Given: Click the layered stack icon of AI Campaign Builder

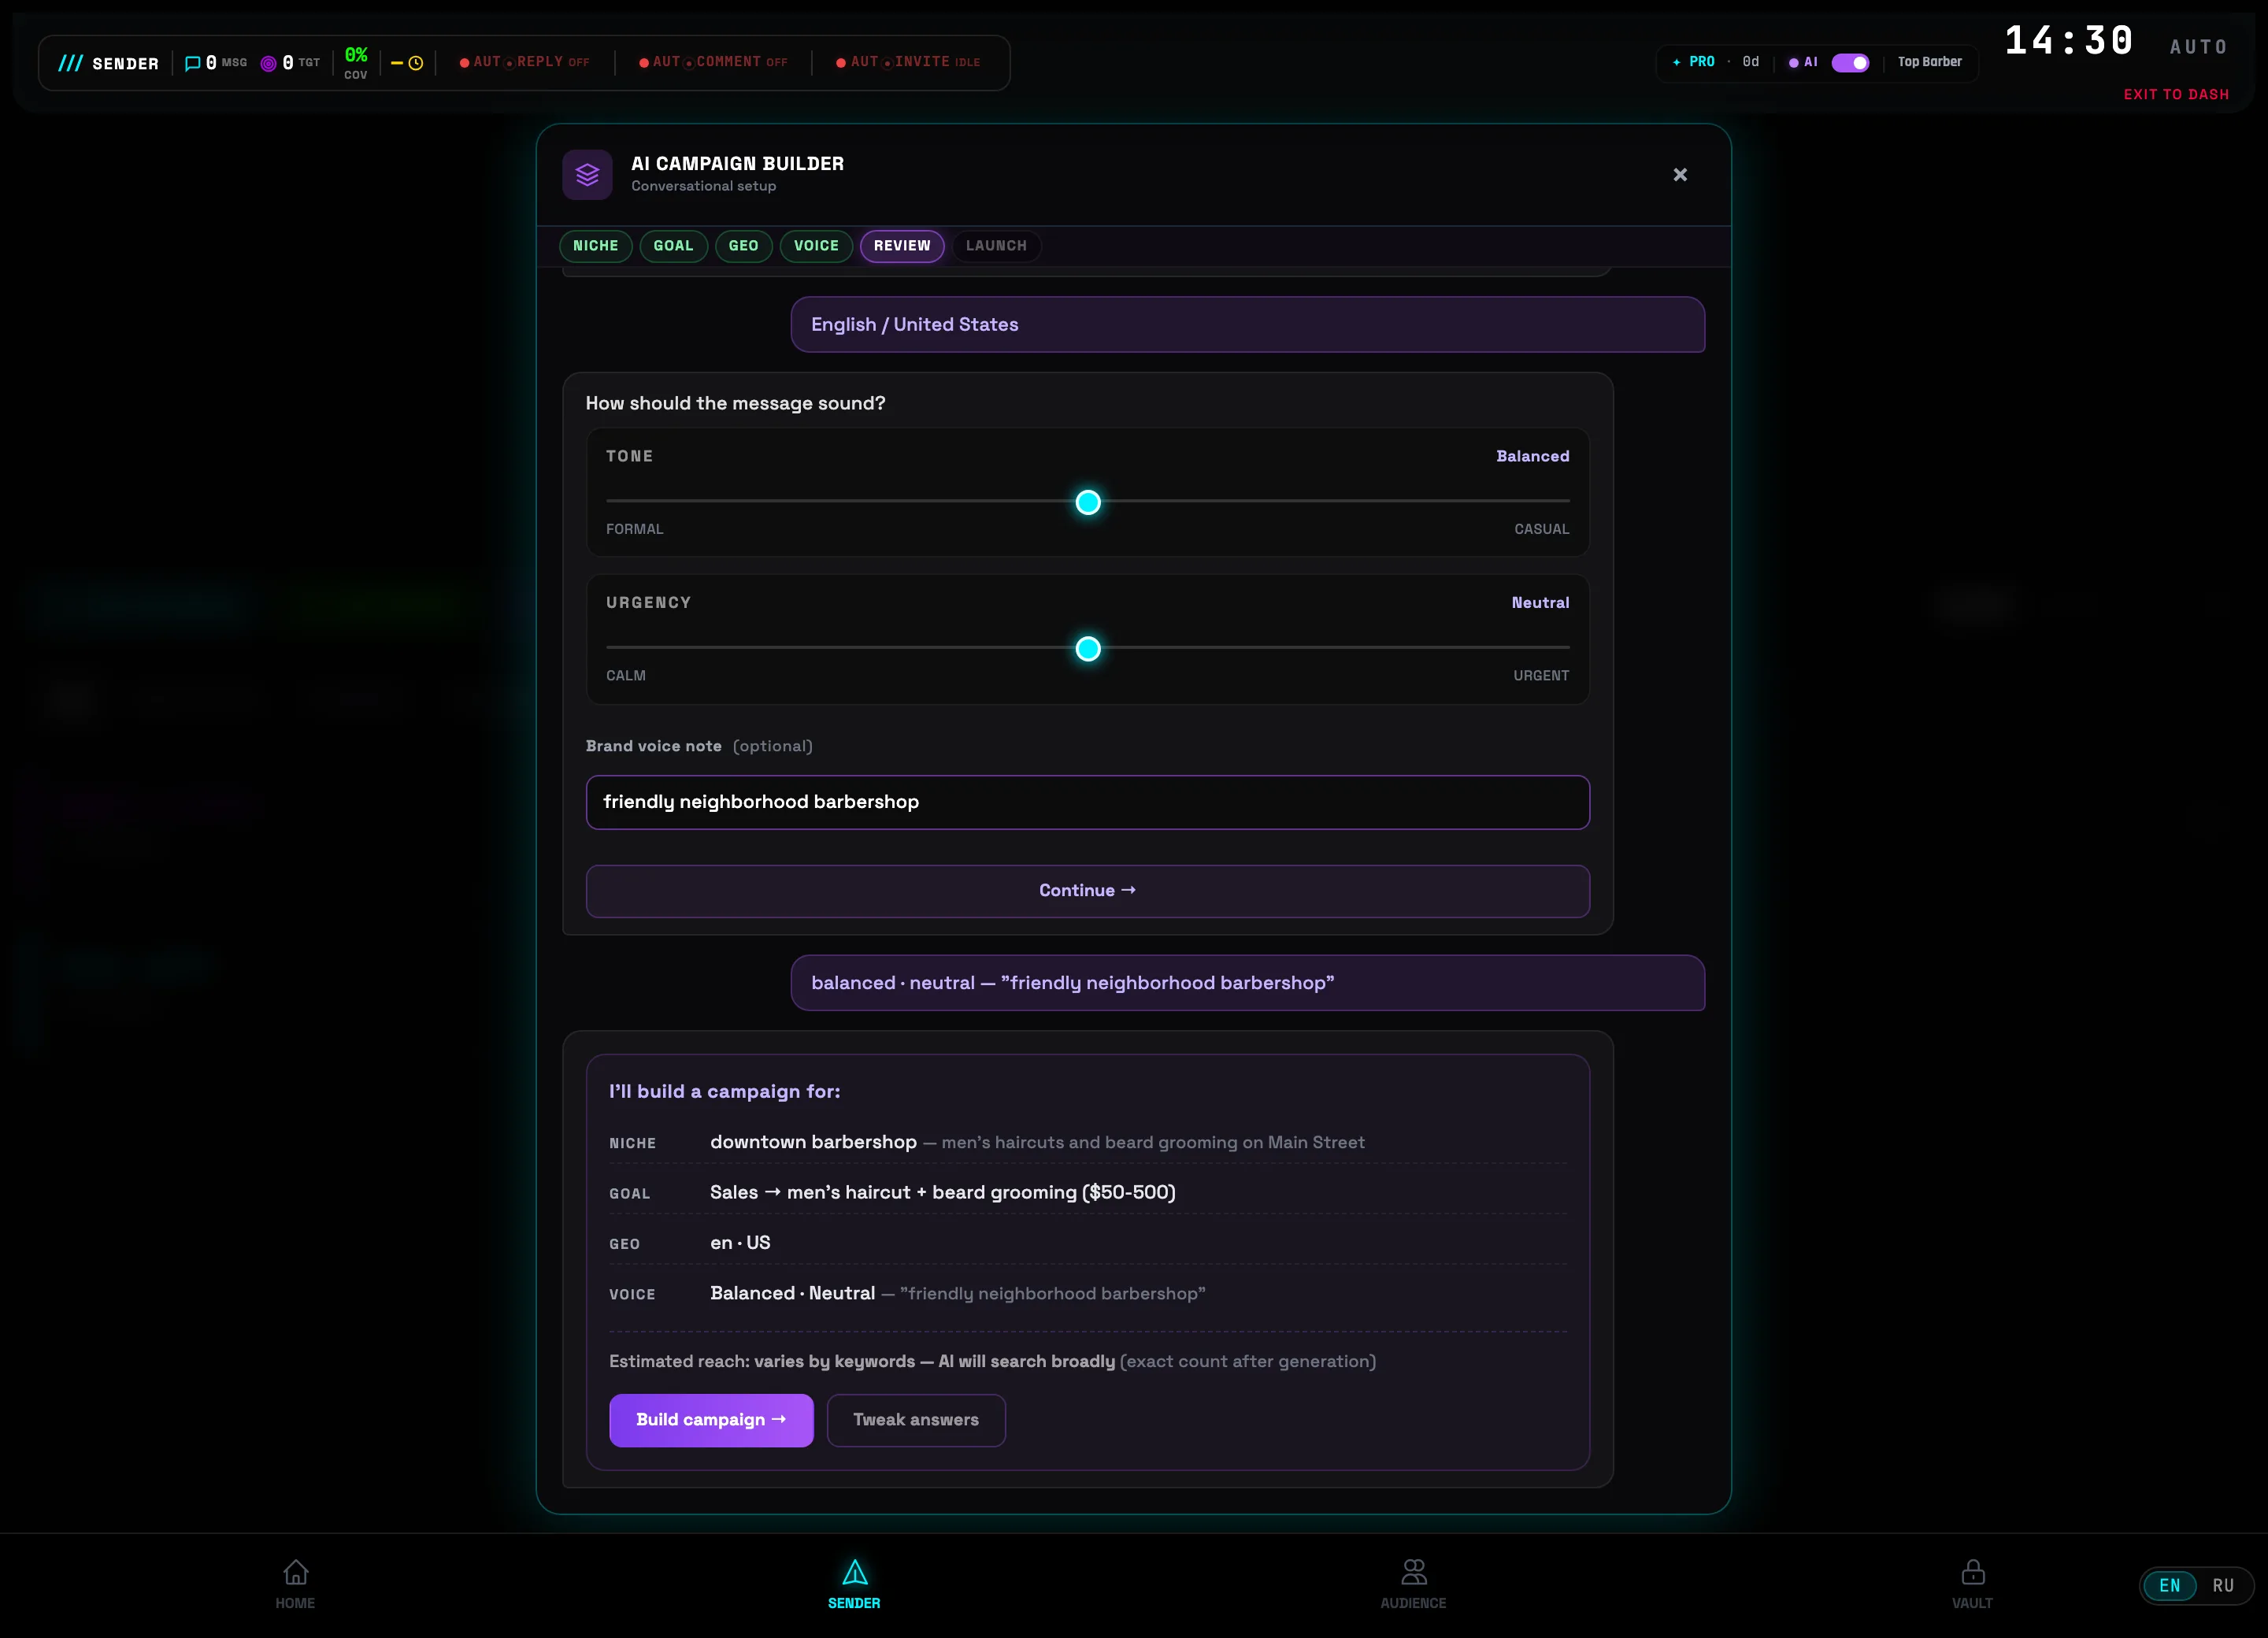Looking at the screenshot, I should [587, 175].
